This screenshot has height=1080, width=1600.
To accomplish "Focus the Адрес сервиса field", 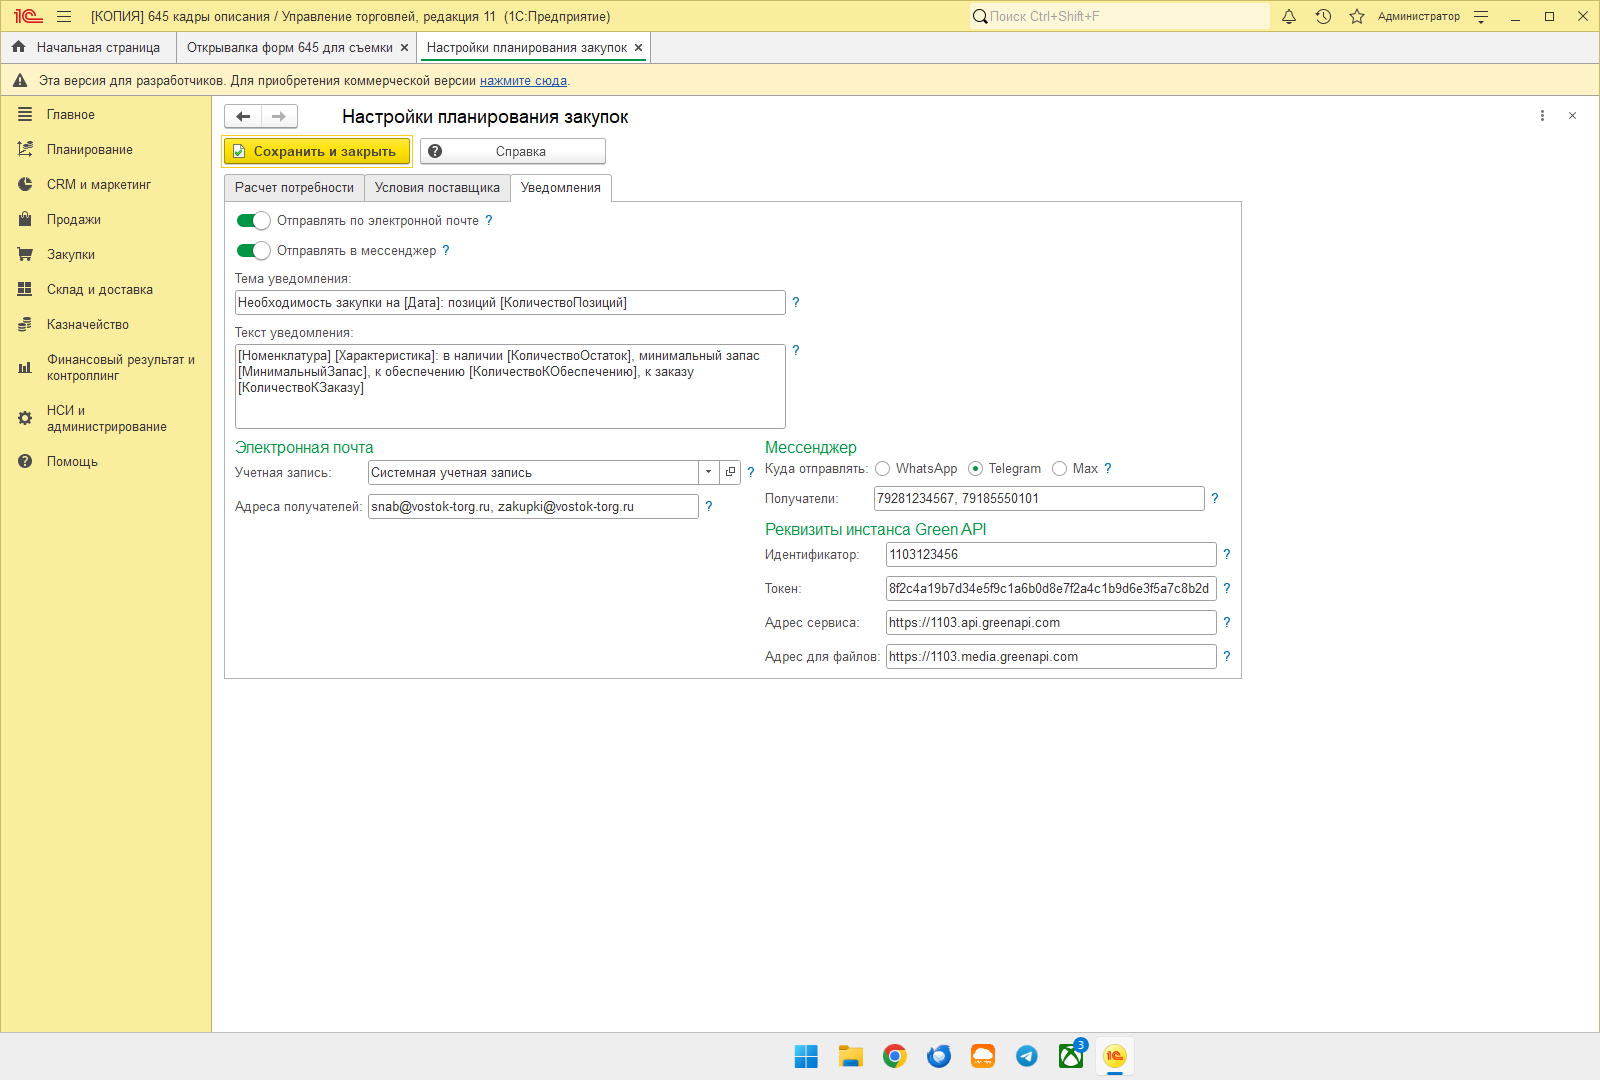I will [x=1051, y=622].
